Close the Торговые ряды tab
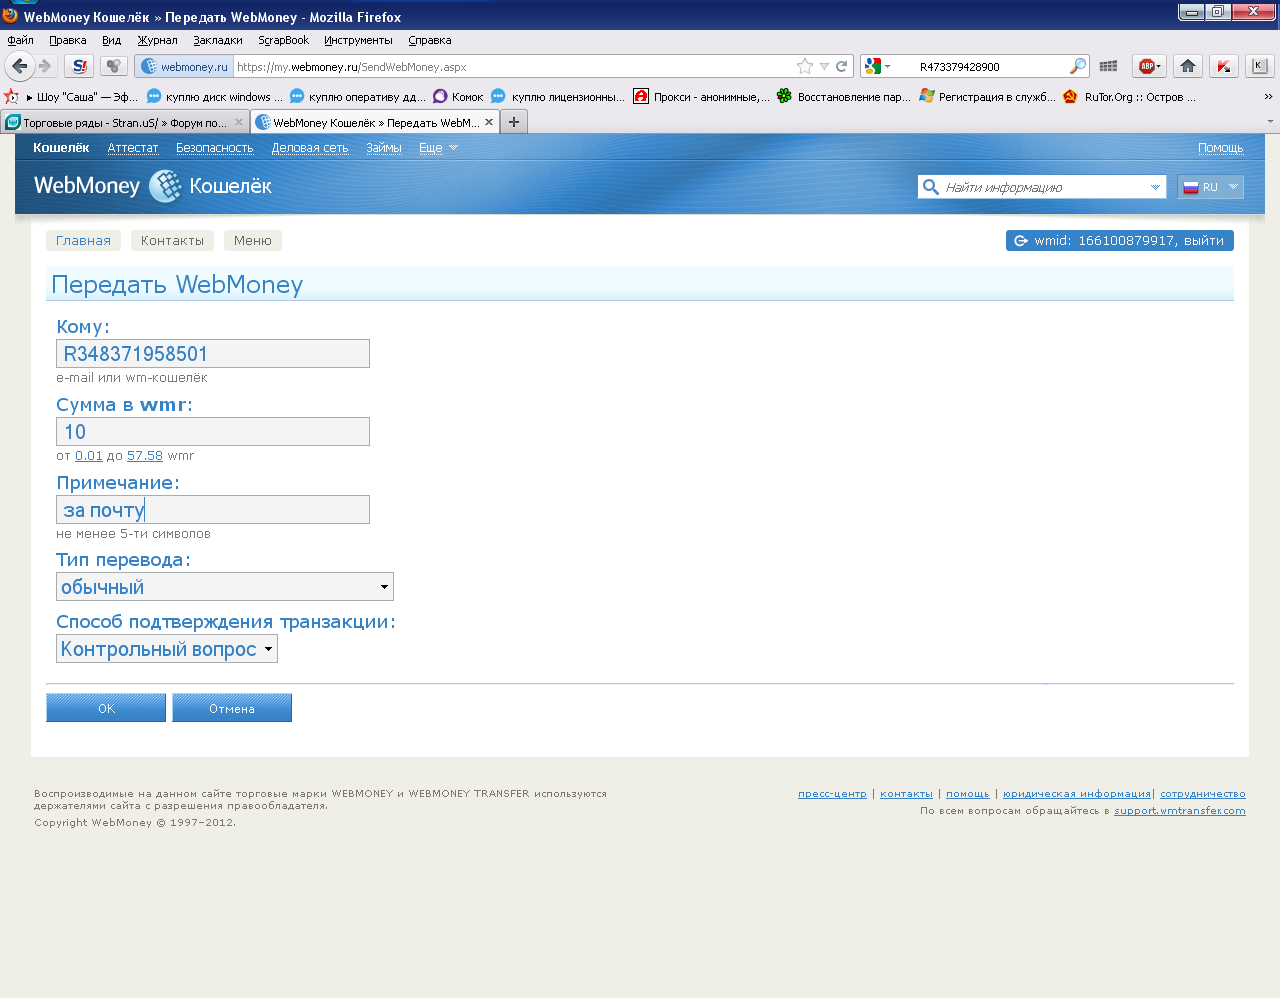This screenshot has height=998, width=1280. coord(239,122)
